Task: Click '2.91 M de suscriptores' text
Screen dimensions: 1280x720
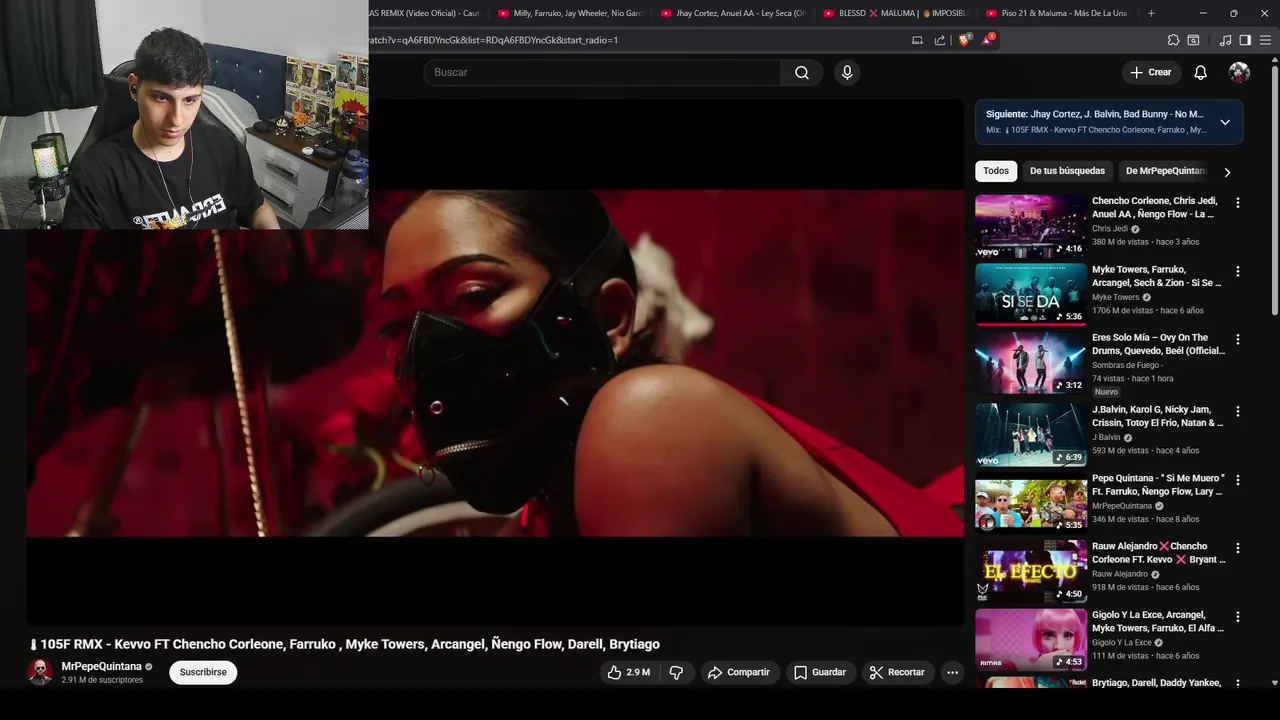Action: 102,680
